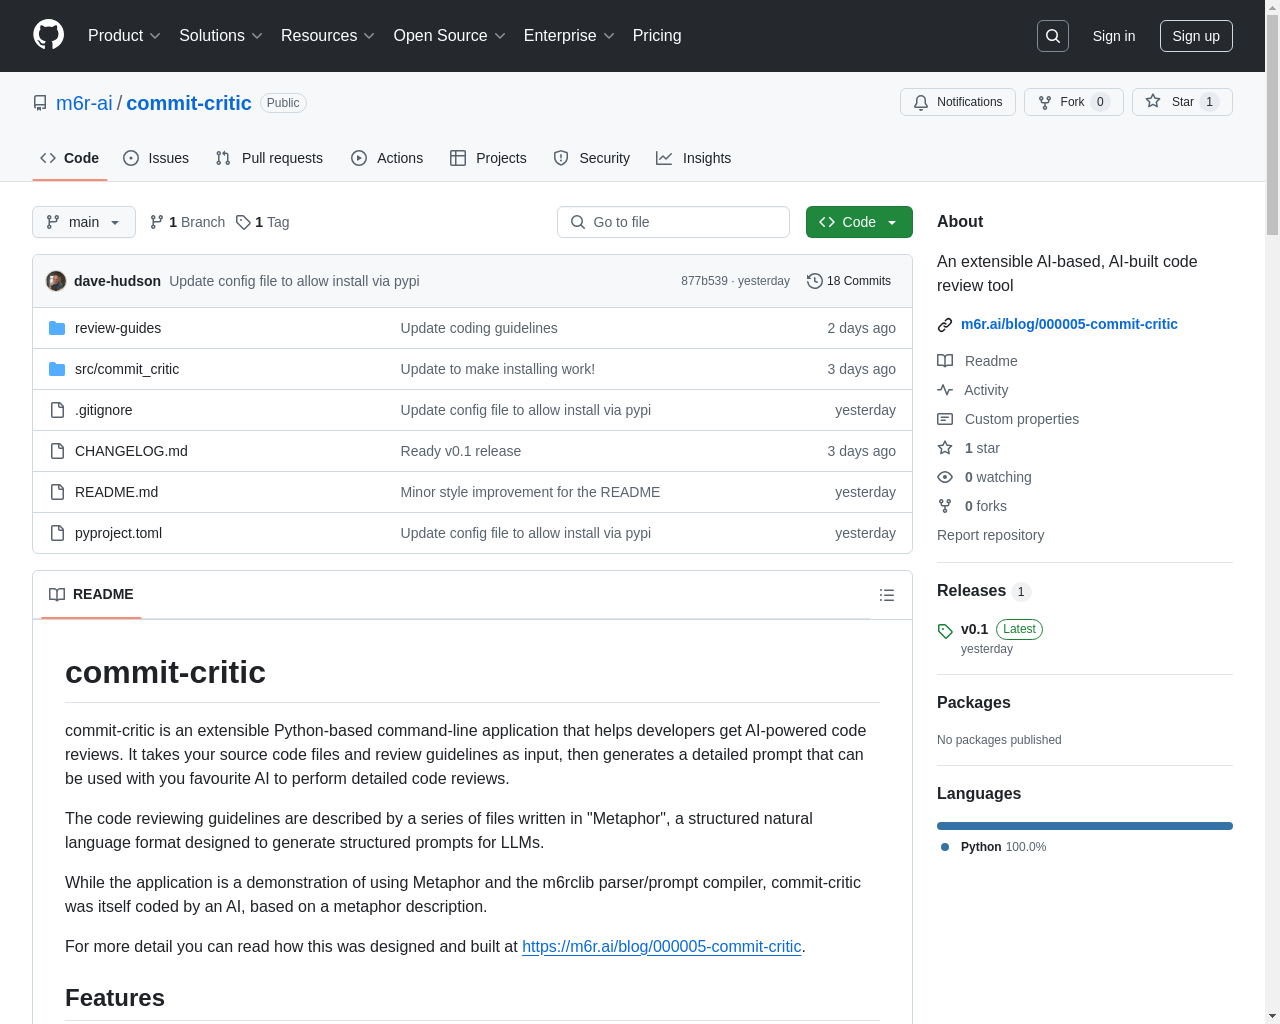Open the 'Update coding guidelines' commit message
Screen dimensions: 1280x1024
479,328
